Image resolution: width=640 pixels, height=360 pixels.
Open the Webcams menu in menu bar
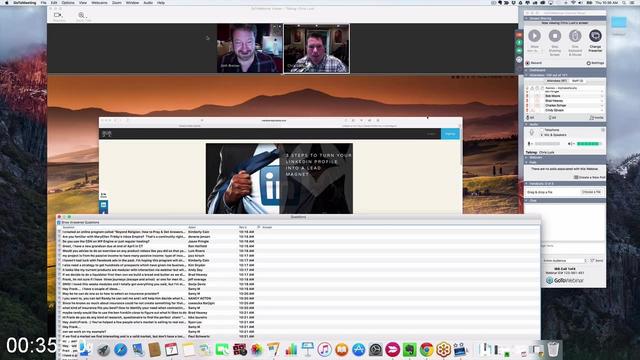point(99,2)
